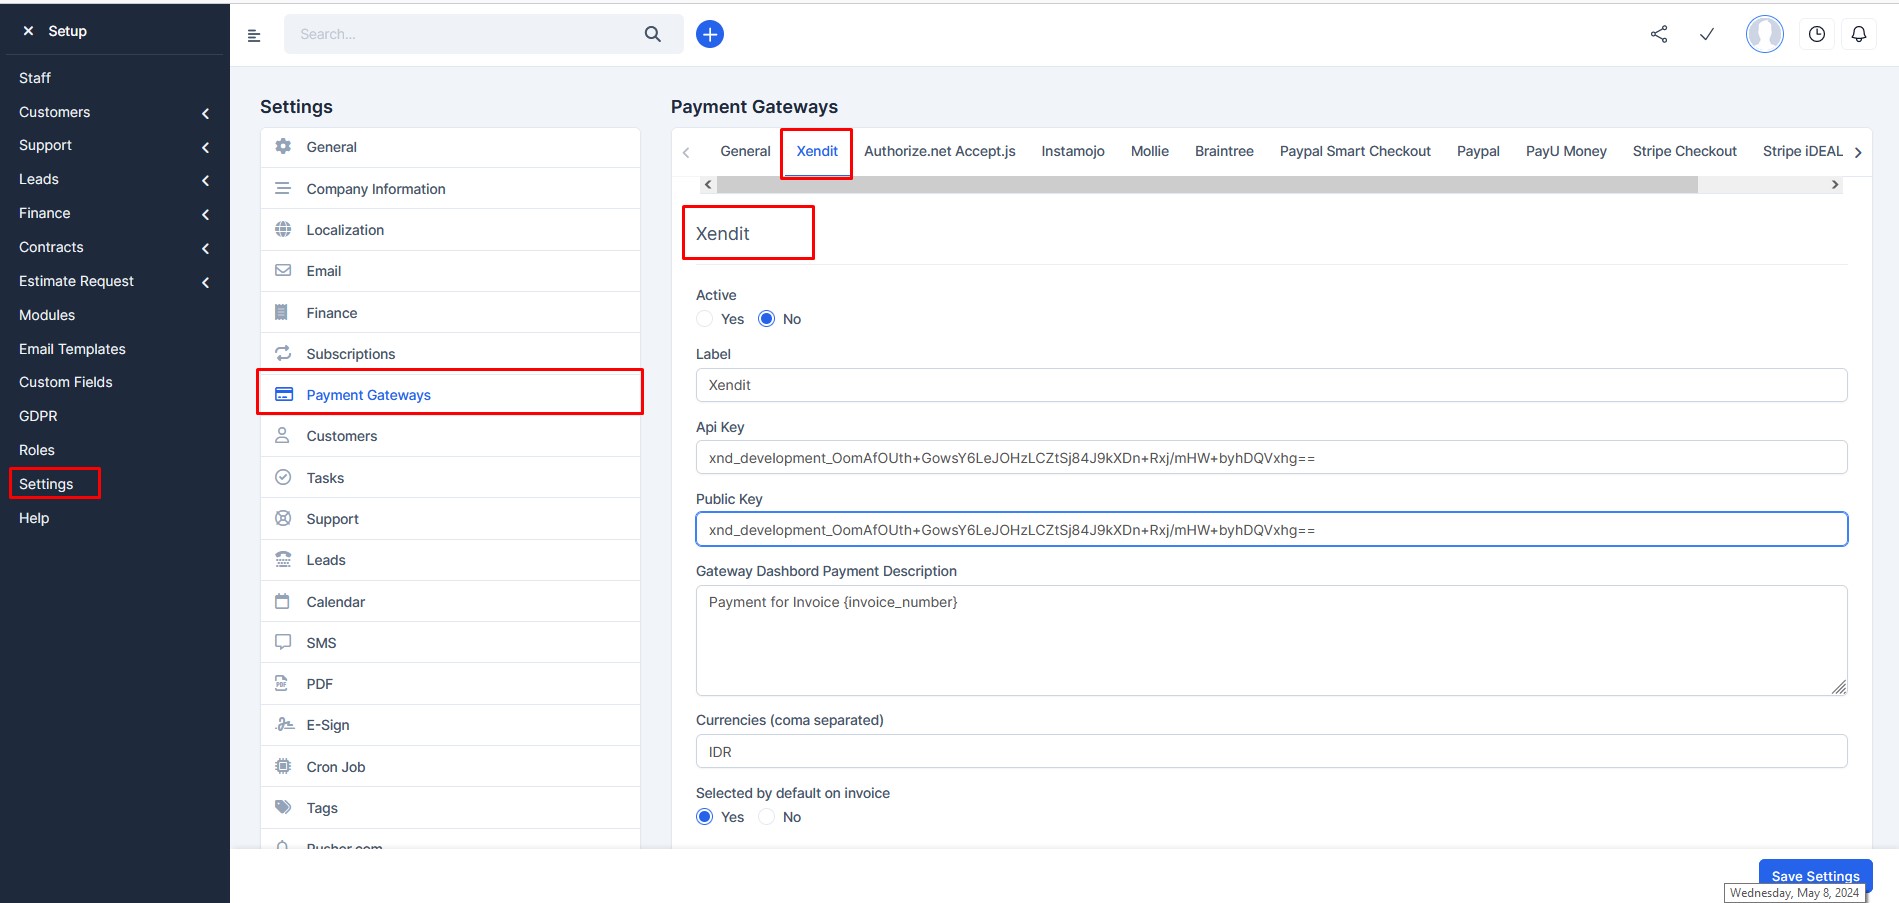Click the blue plus quick-create button

710,34
